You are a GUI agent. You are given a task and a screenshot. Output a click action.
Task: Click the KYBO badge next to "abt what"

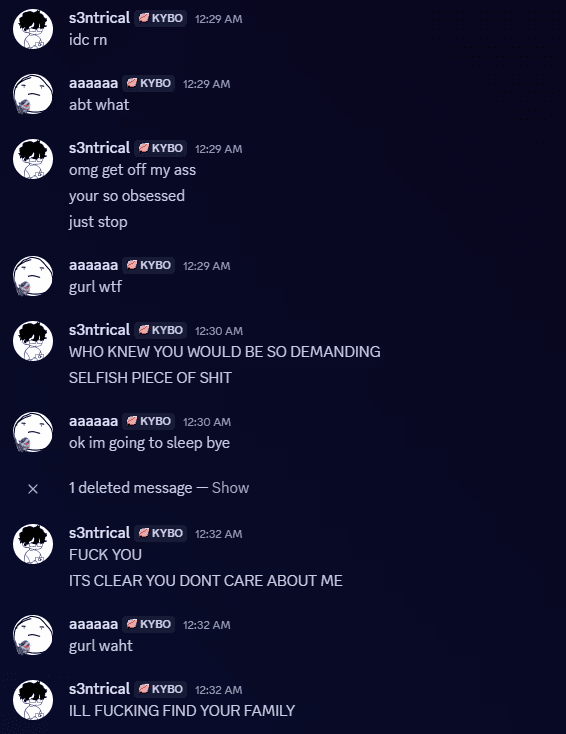(x=148, y=83)
